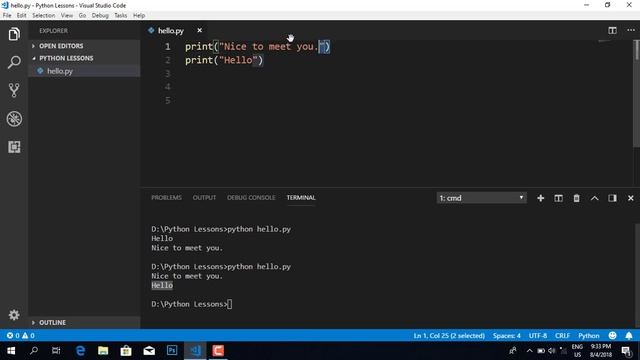Click the Ln 1, Col 25 cursor position
Screen dimensions: 640x360
click(x=449, y=336)
